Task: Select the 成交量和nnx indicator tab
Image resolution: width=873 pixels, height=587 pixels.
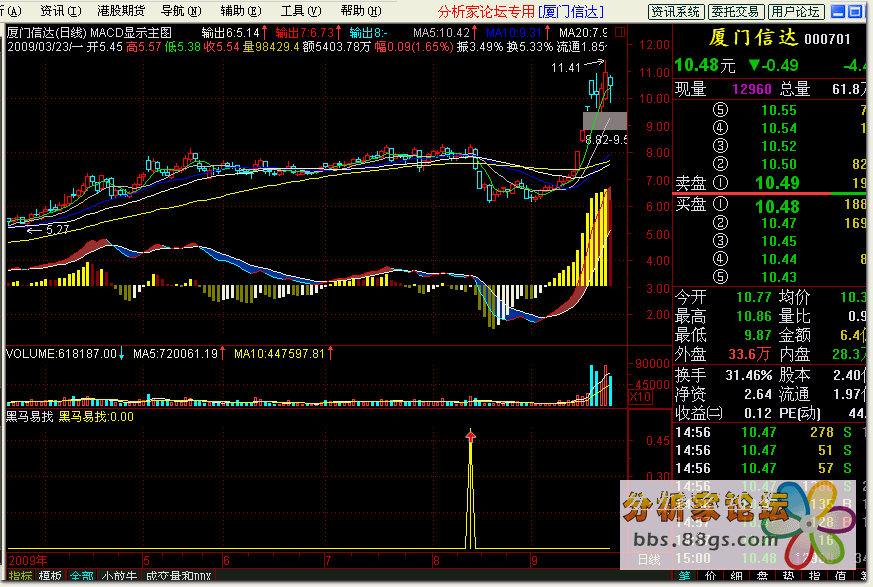Action: pyautogui.click(x=178, y=576)
